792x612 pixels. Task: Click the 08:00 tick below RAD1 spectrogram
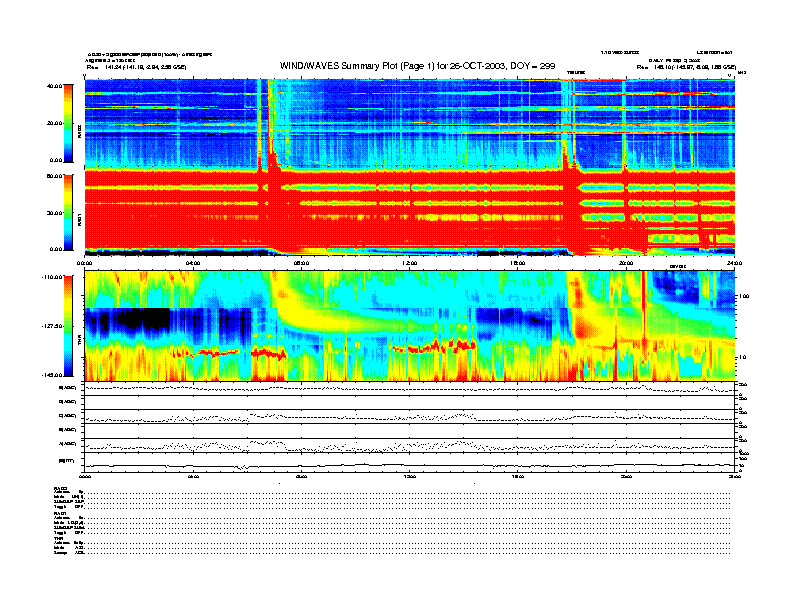point(301,263)
